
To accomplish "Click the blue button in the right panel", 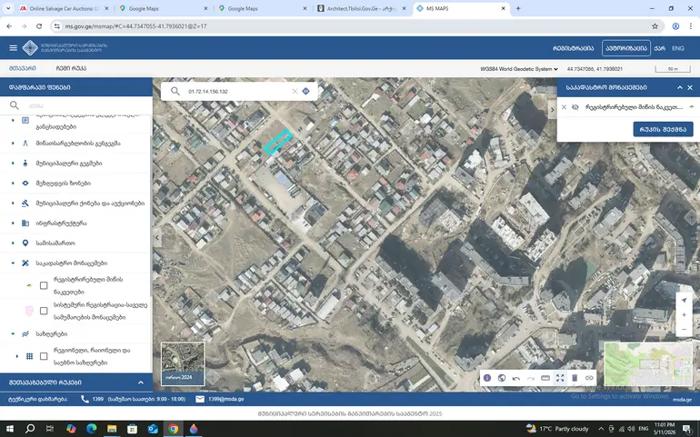I will pyautogui.click(x=663, y=129).
